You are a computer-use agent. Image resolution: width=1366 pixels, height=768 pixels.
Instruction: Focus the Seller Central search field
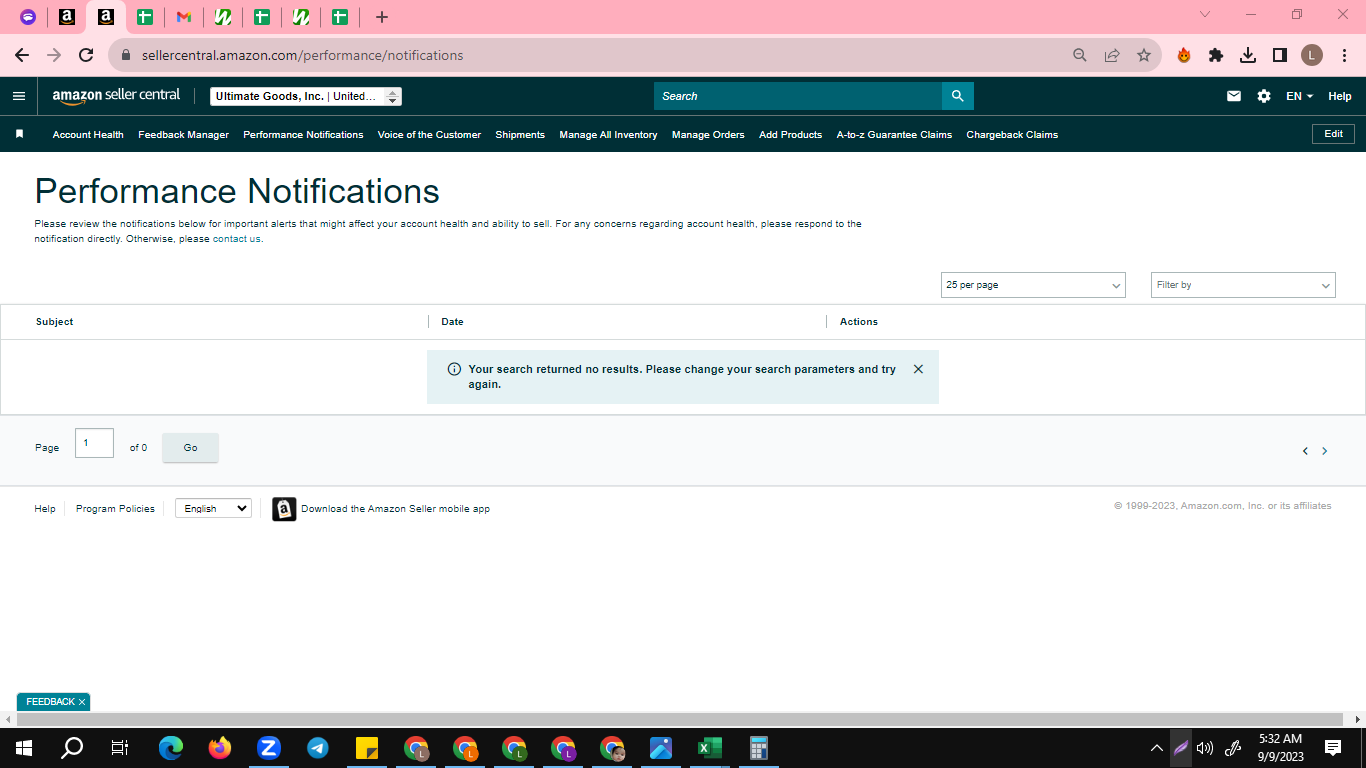coord(798,96)
